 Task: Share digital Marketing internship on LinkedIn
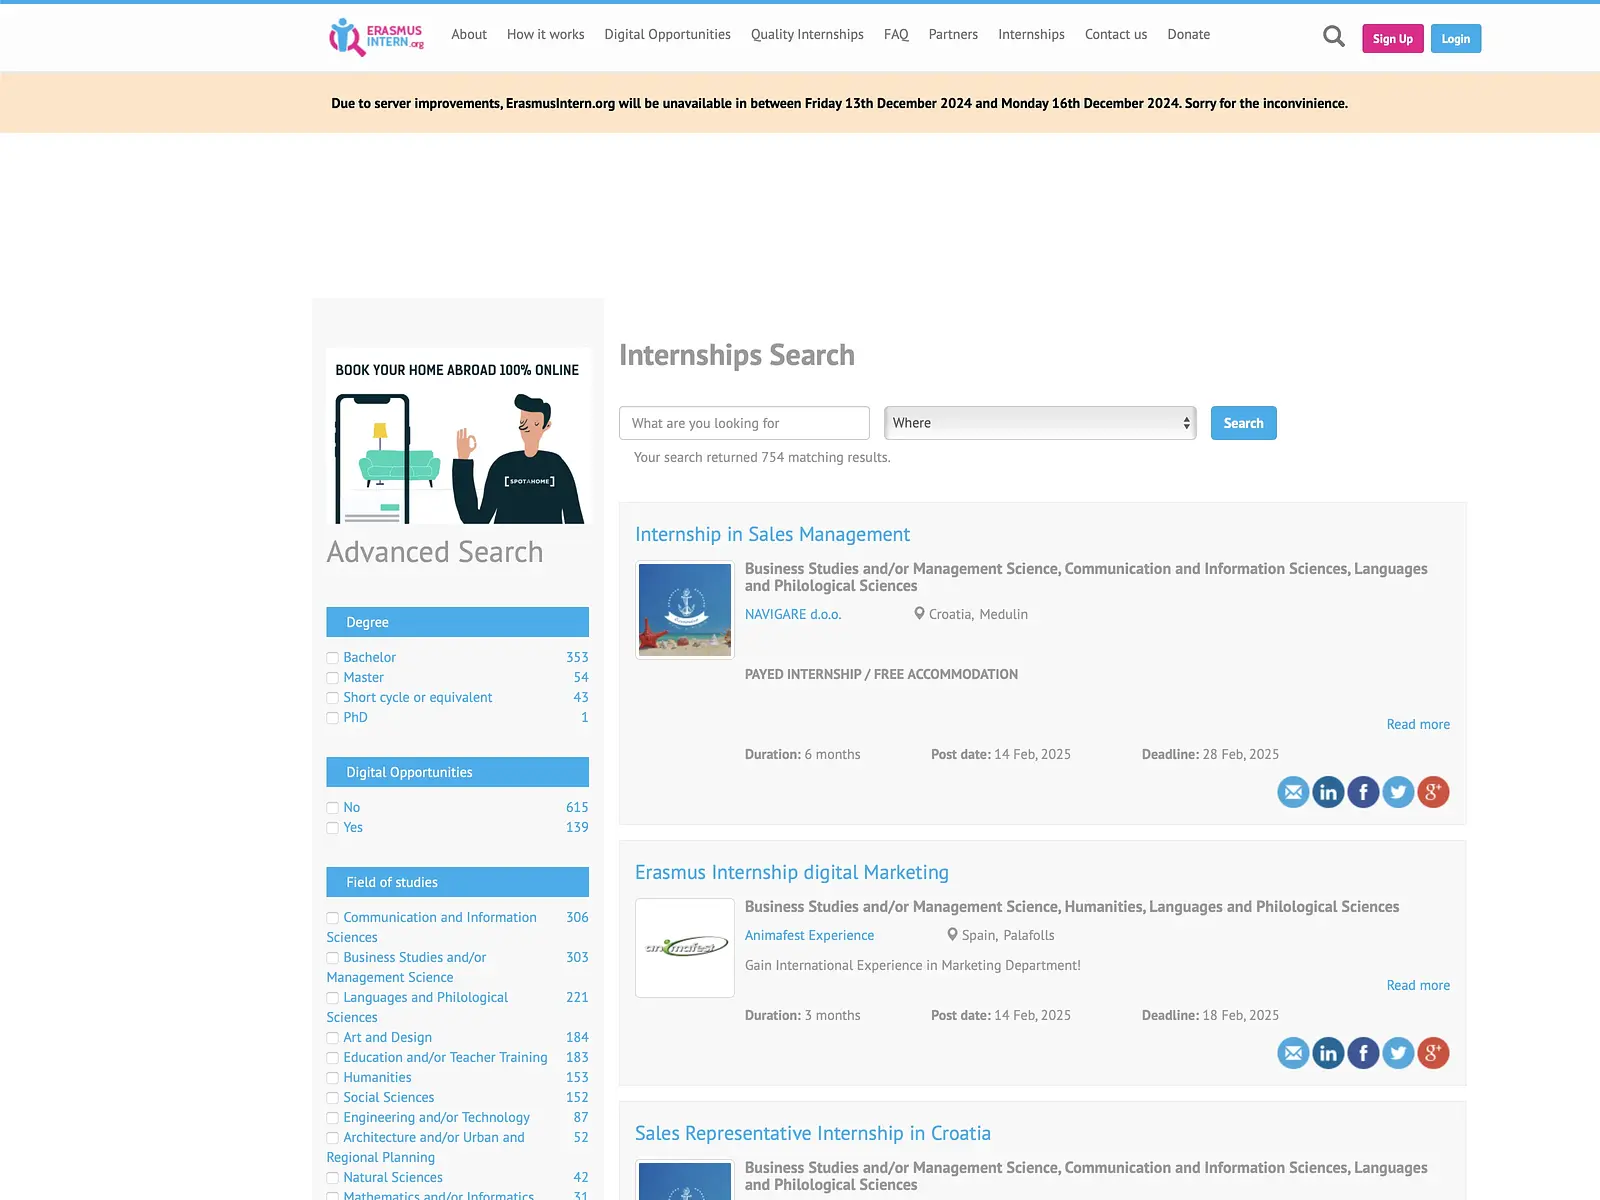pyautogui.click(x=1328, y=1053)
